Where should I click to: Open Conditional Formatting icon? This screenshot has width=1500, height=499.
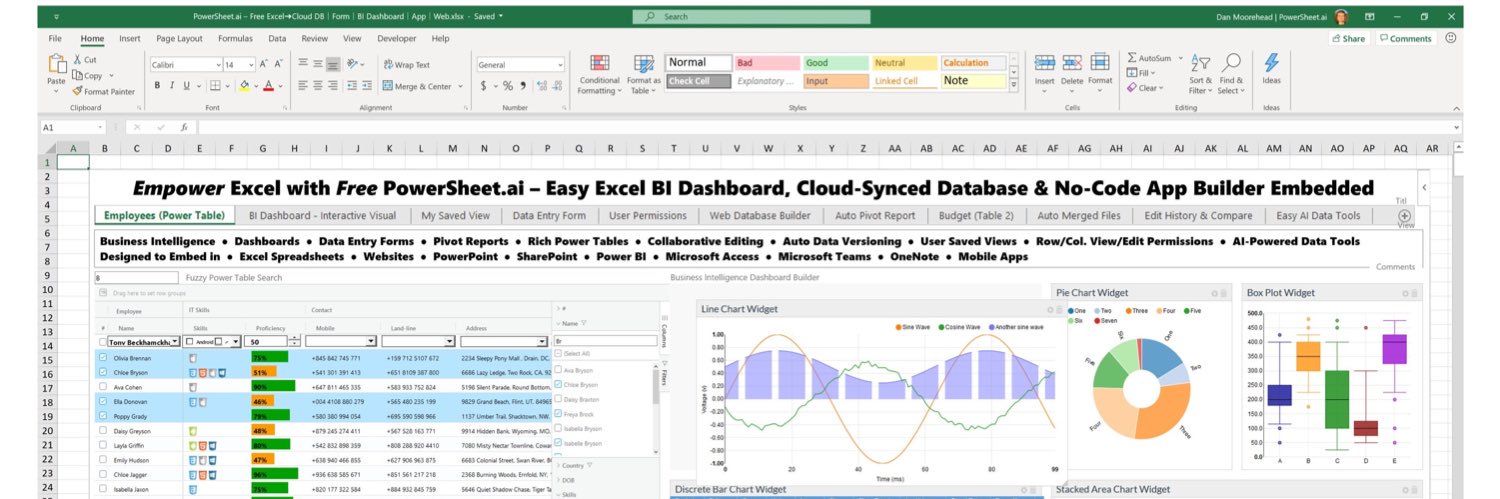(600, 63)
